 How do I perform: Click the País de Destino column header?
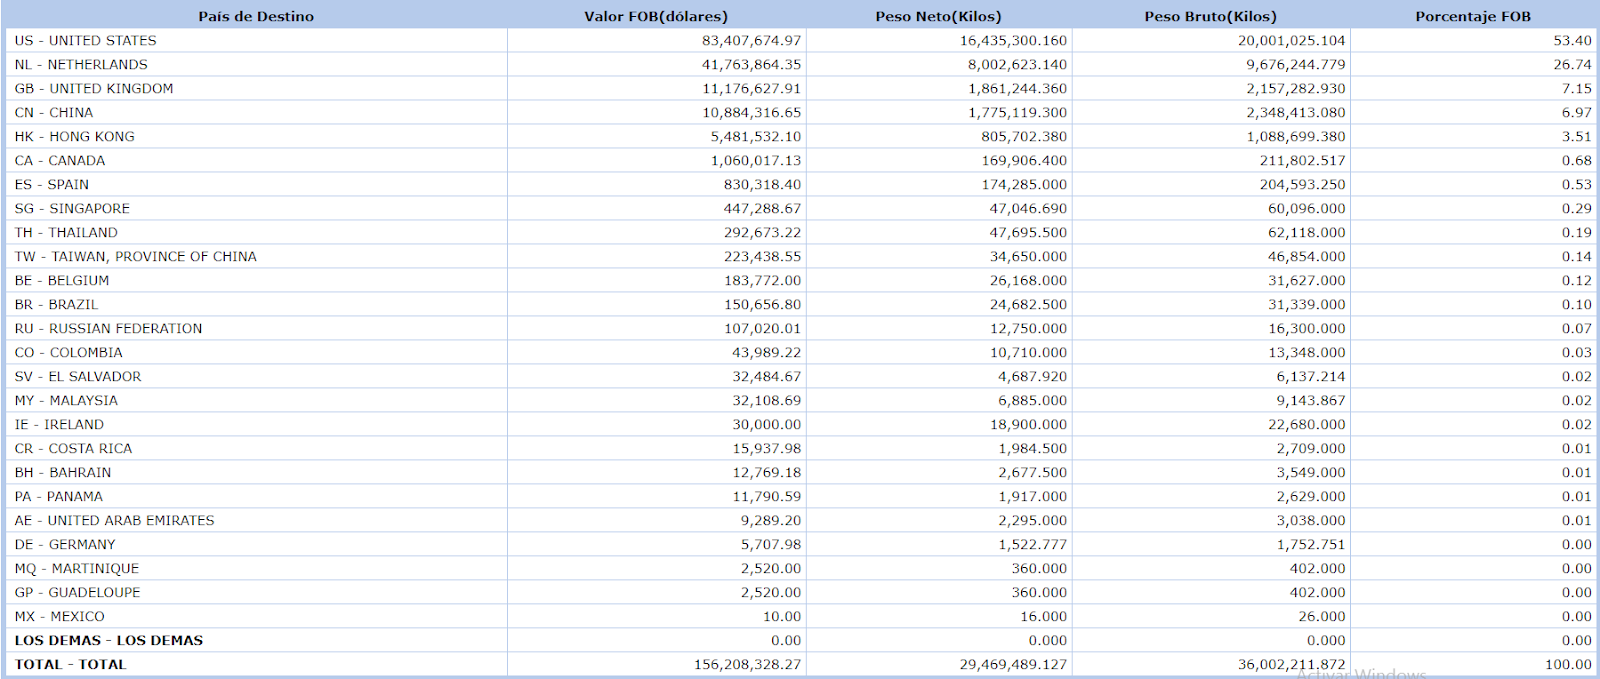[x=256, y=16]
